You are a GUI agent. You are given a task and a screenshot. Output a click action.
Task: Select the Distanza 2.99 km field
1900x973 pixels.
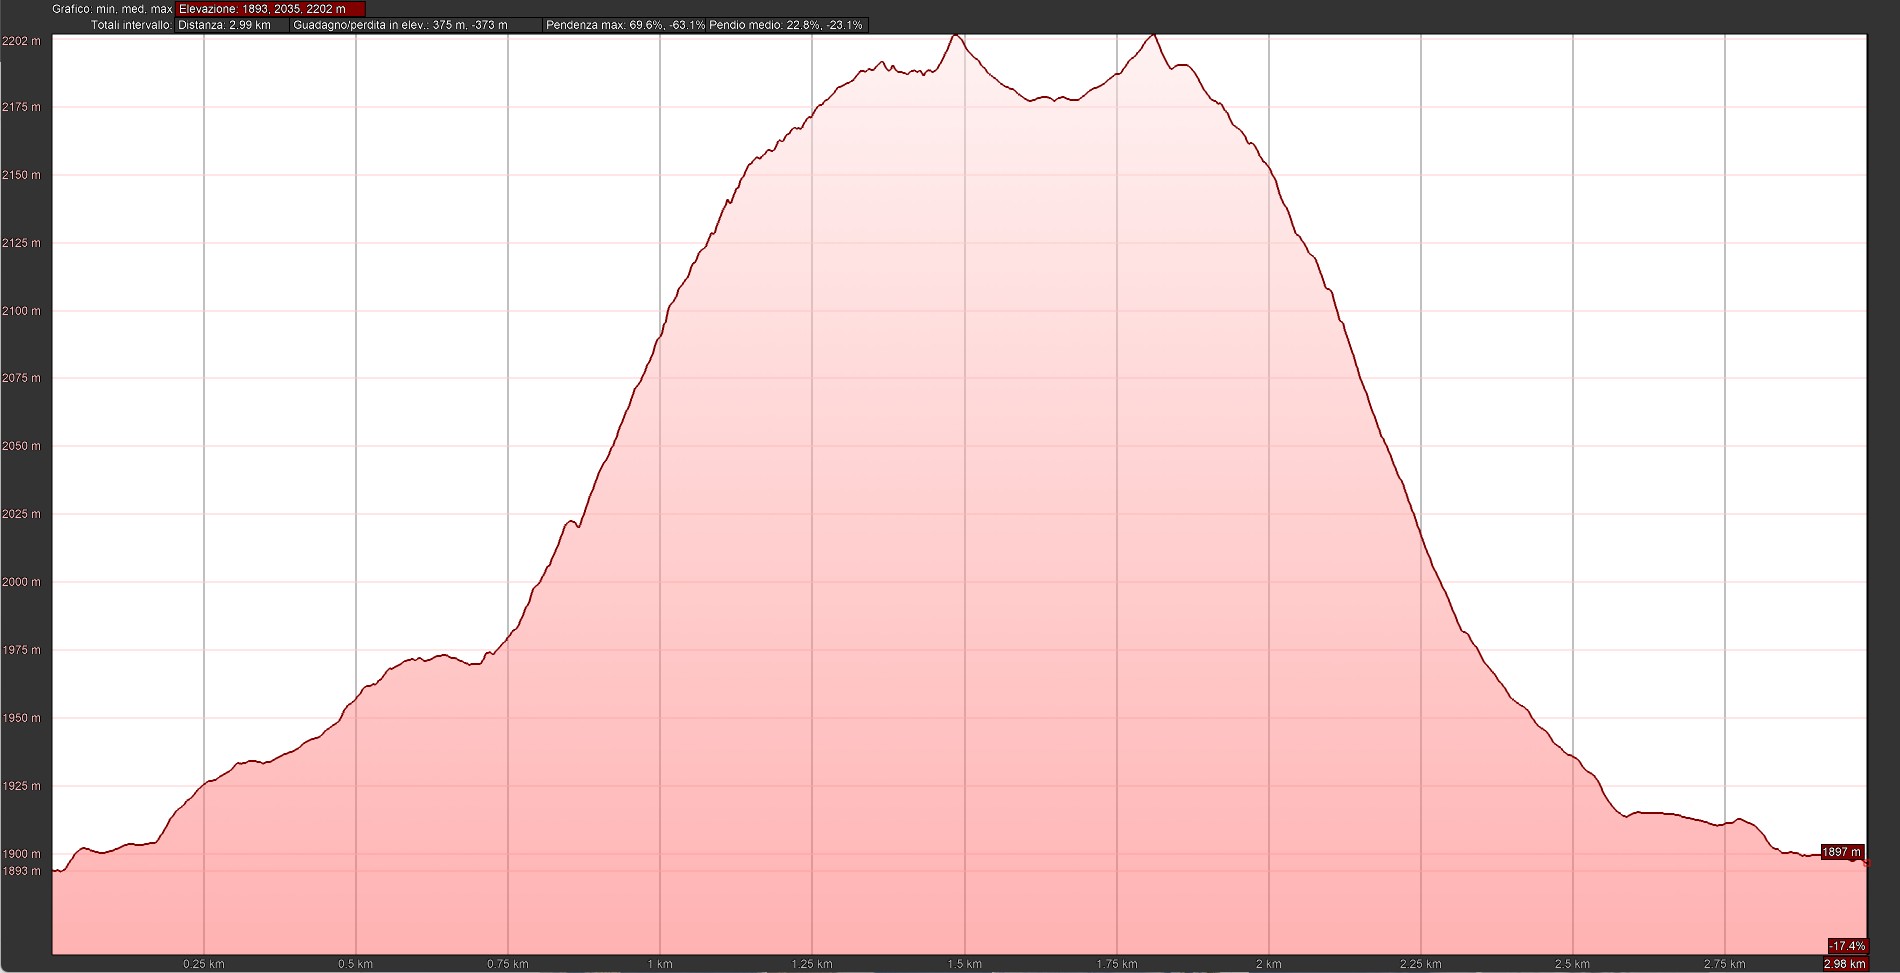click(x=232, y=25)
